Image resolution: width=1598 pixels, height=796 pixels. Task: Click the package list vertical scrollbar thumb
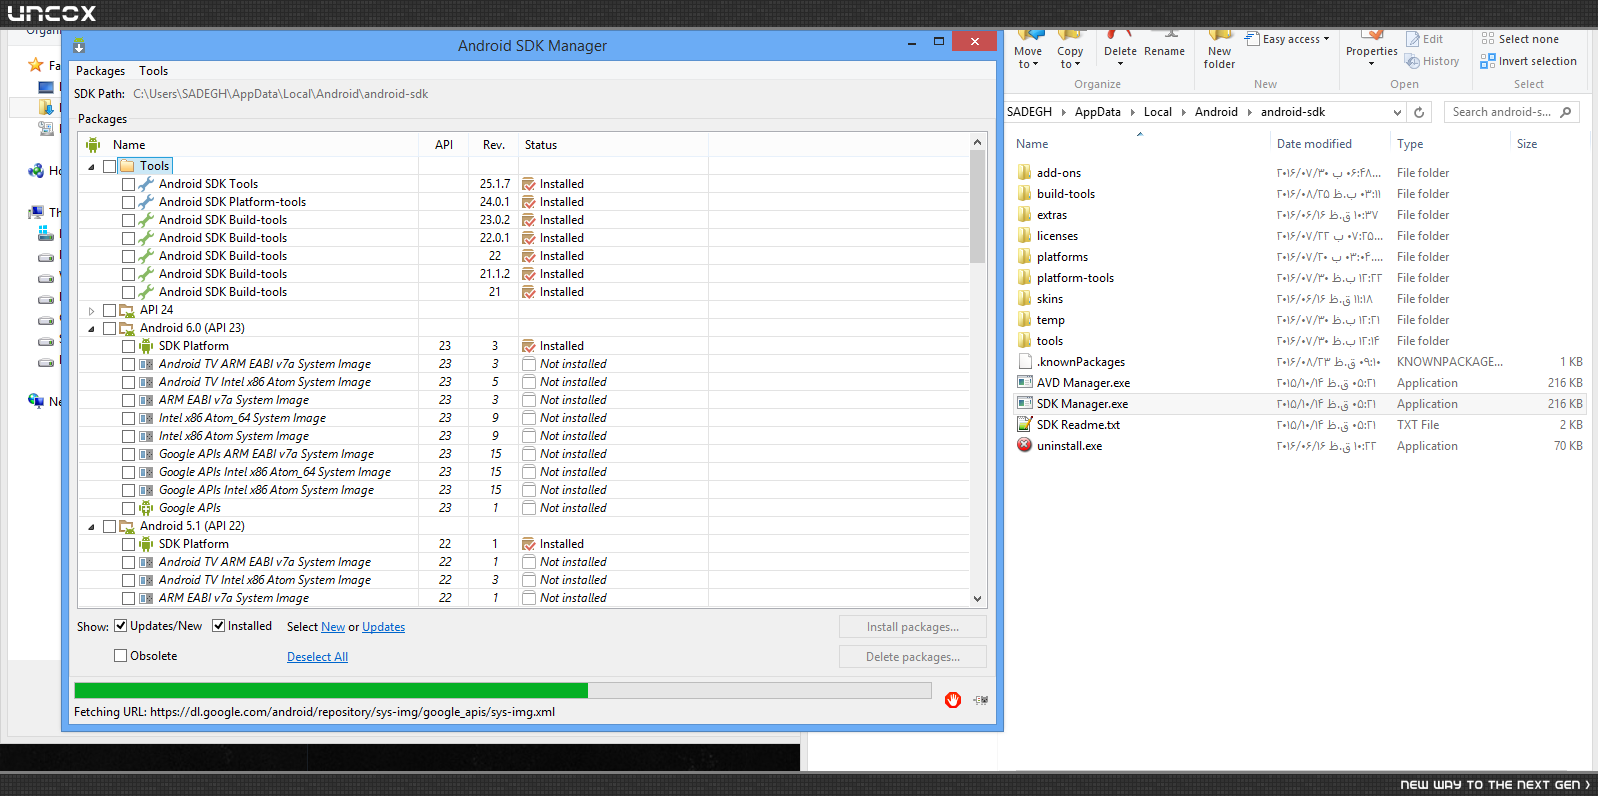977,208
